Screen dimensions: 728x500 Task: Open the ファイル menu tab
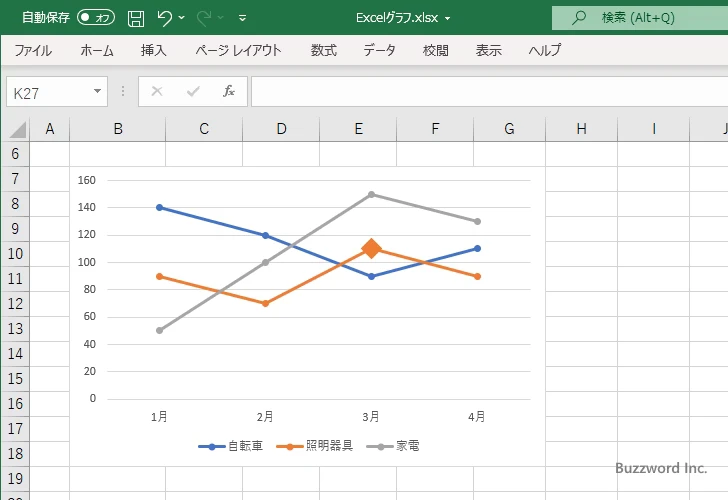tap(33, 50)
